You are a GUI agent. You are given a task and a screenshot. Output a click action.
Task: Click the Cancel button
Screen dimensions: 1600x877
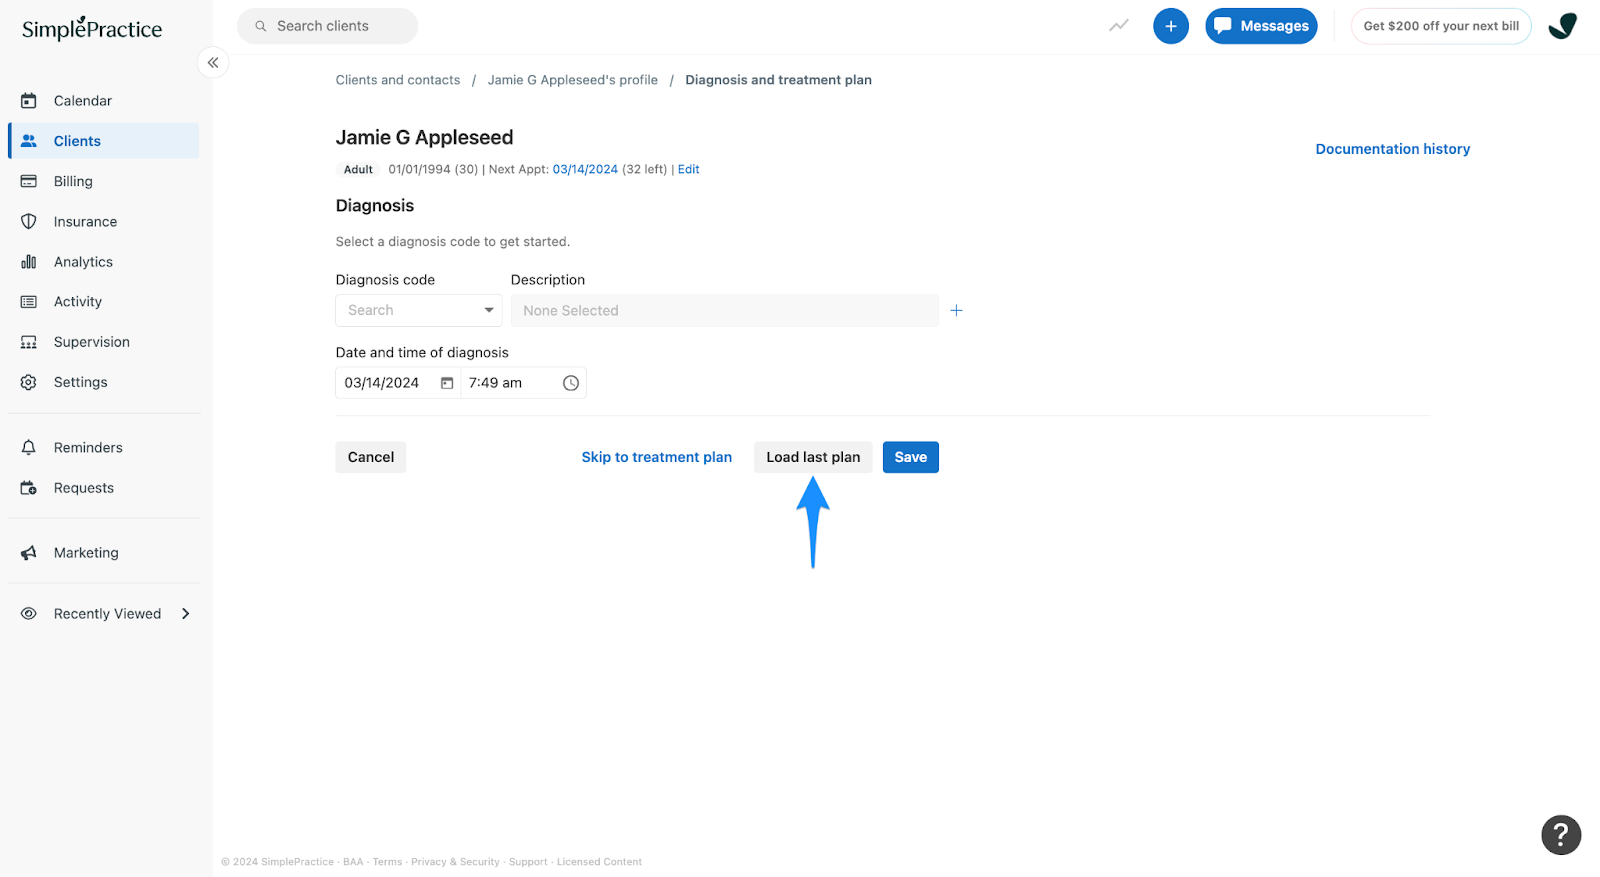pyautogui.click(x=371, y=457)
